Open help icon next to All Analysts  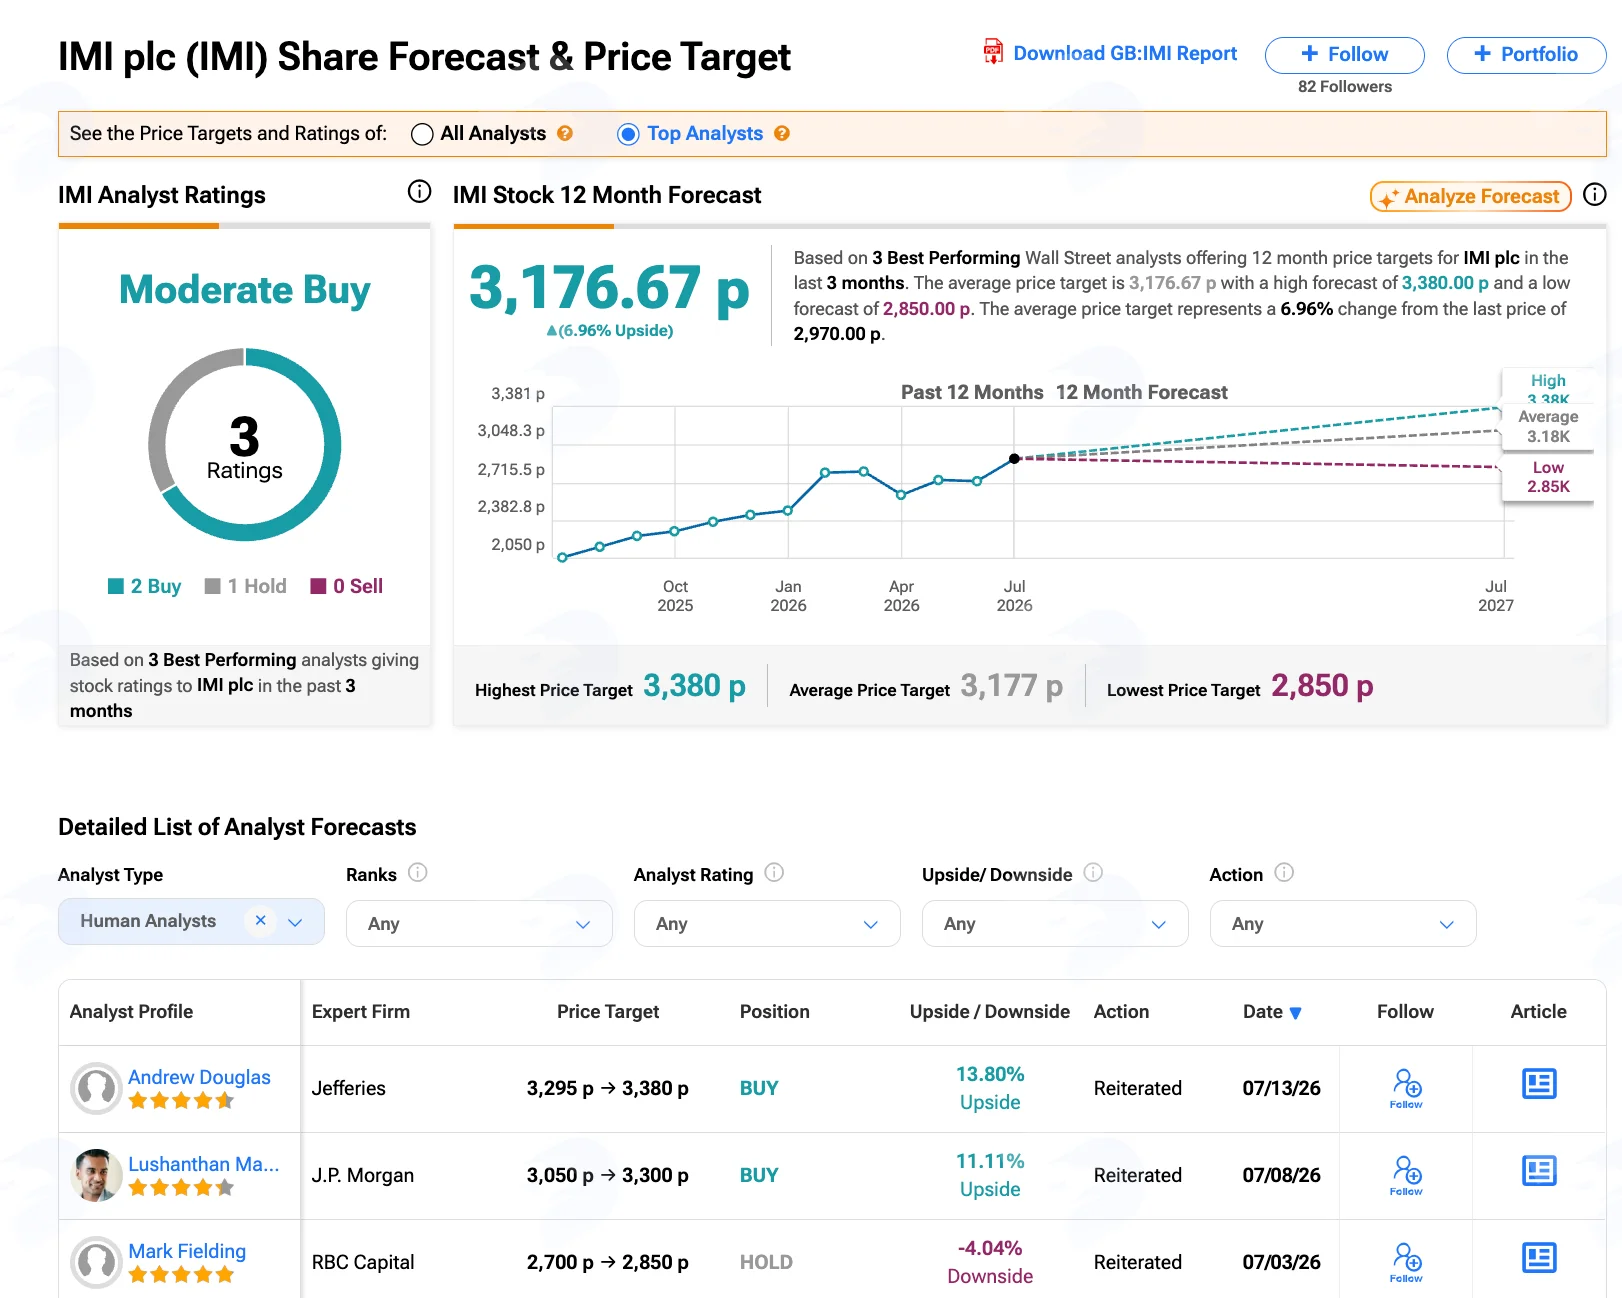tap(565, 133)
